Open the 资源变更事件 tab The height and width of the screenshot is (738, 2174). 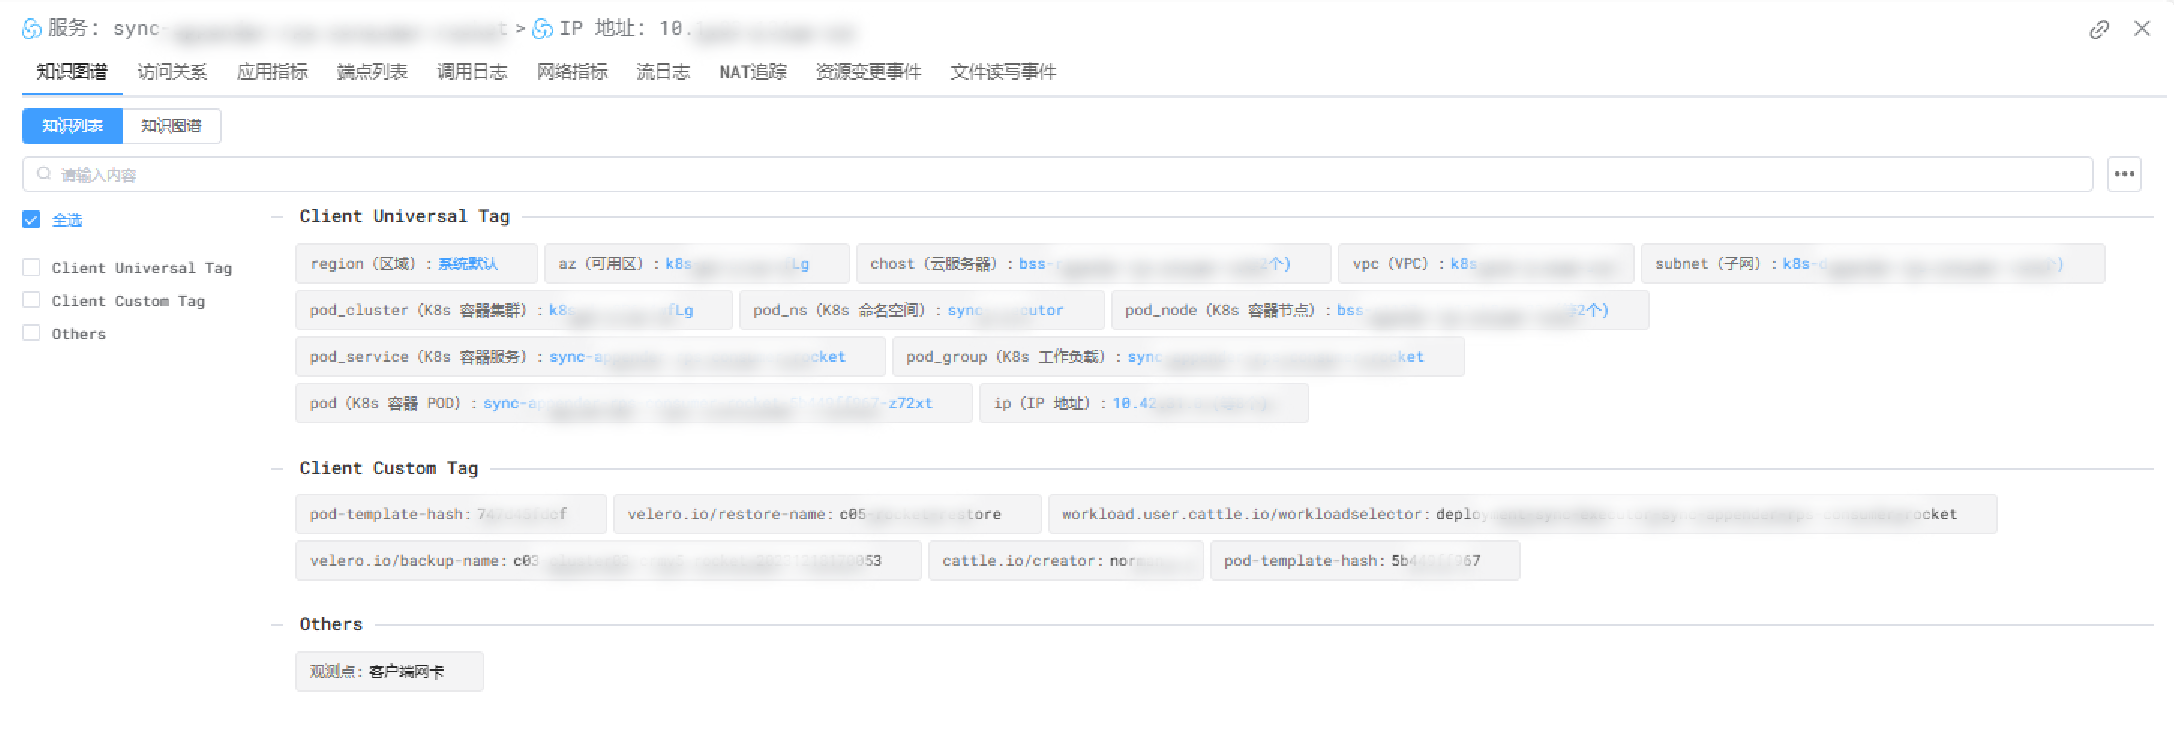pos(868,72)
